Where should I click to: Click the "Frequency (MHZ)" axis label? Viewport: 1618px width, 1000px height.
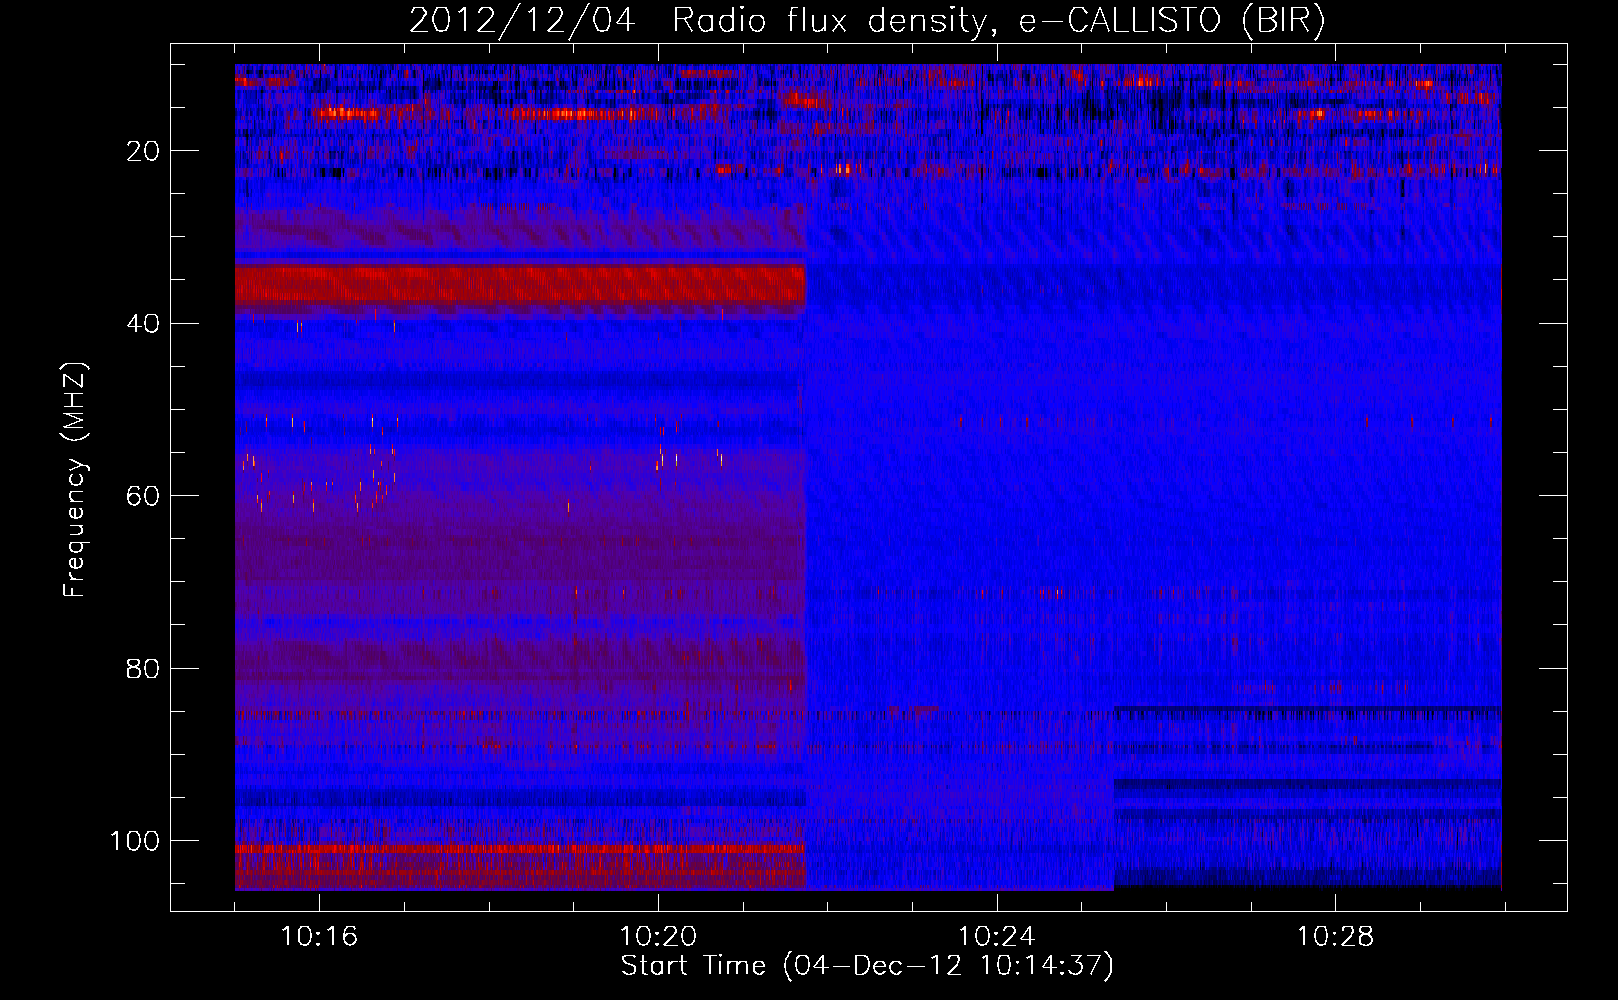click(x=75, y=480)
